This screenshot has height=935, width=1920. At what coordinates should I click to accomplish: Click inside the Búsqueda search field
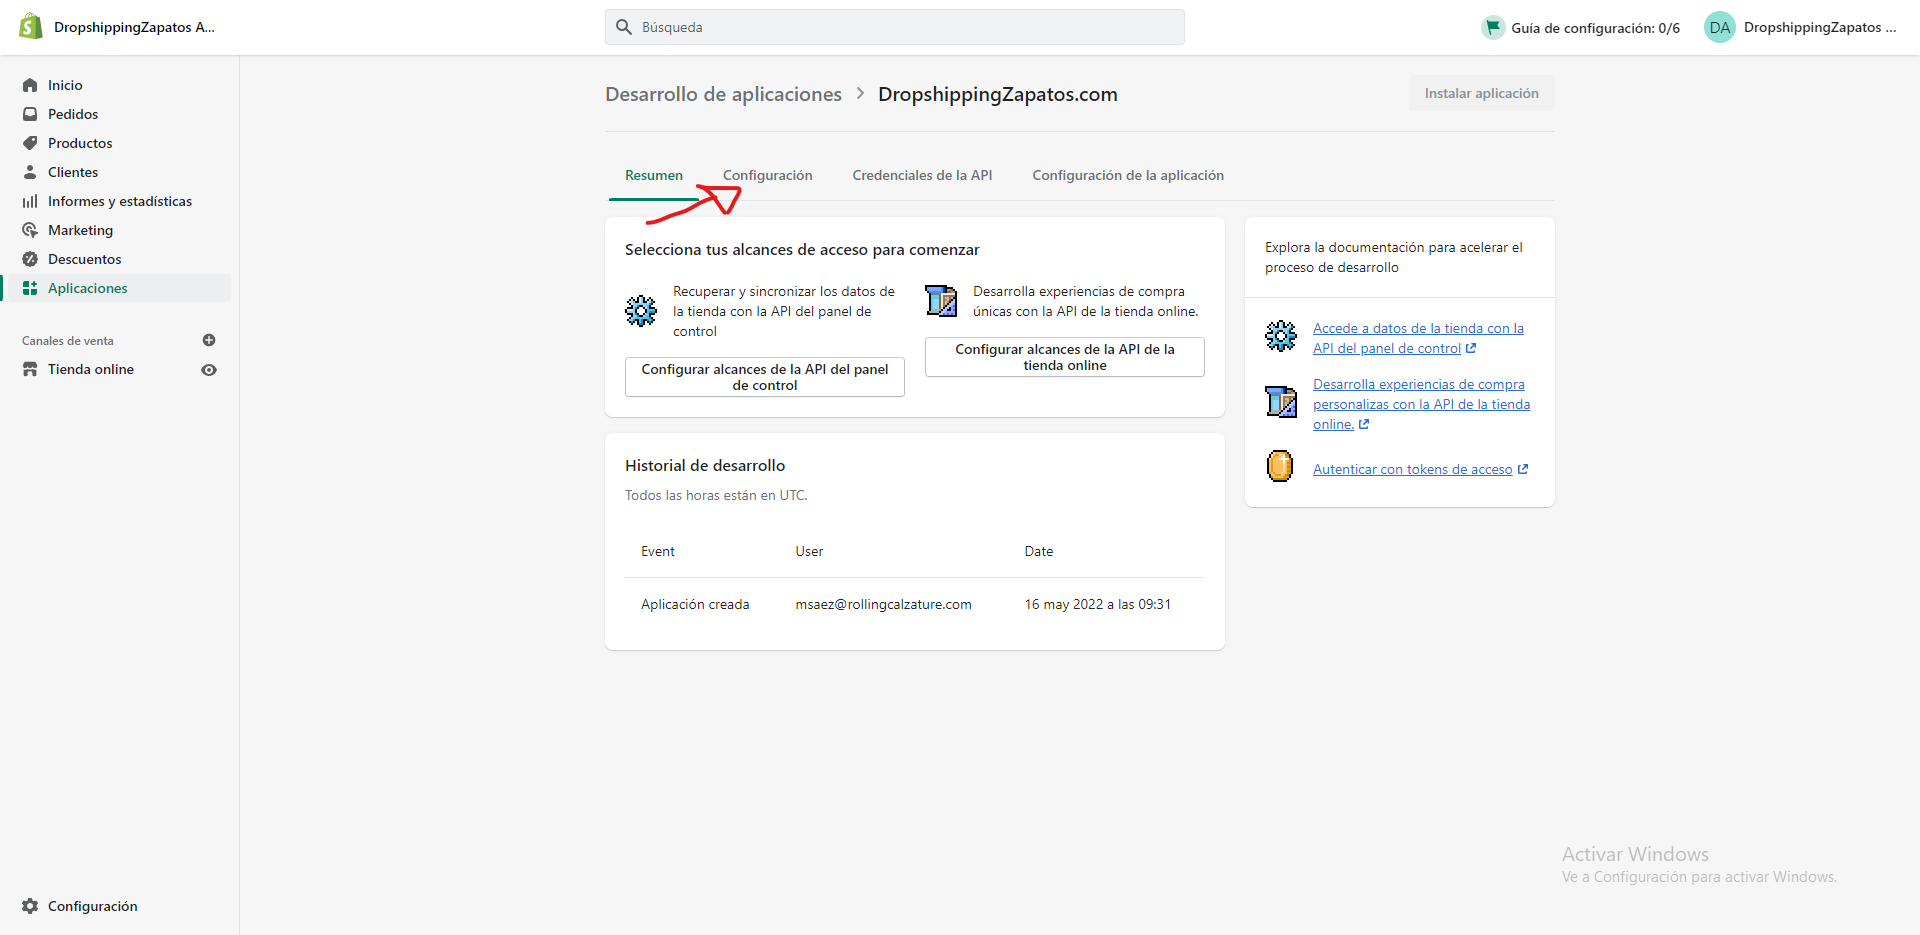(894, 27)
